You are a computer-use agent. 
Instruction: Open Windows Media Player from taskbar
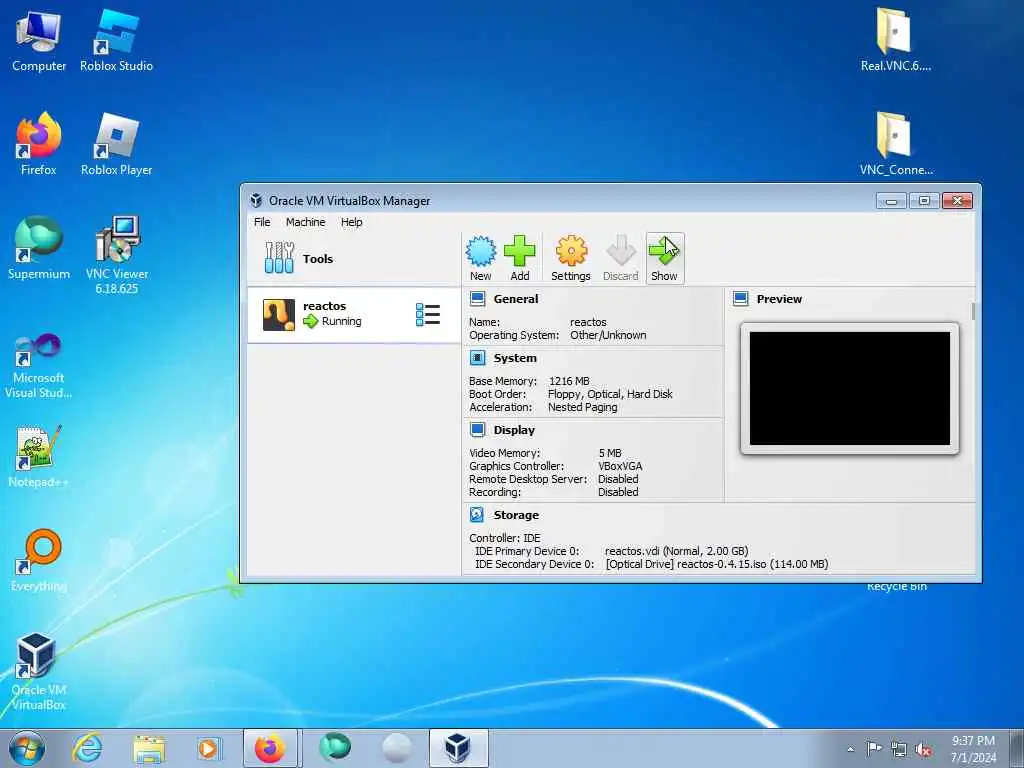(x=209, y=748)
